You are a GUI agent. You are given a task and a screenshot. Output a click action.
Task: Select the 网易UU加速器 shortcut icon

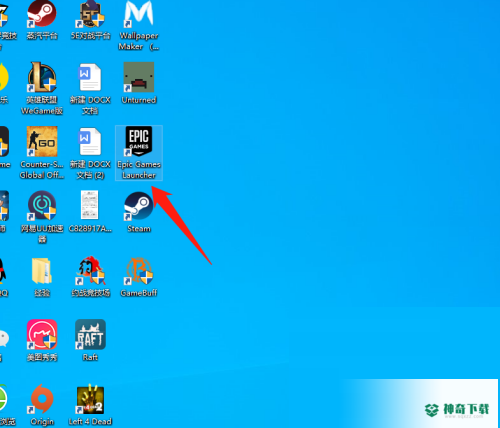point(42,206)
